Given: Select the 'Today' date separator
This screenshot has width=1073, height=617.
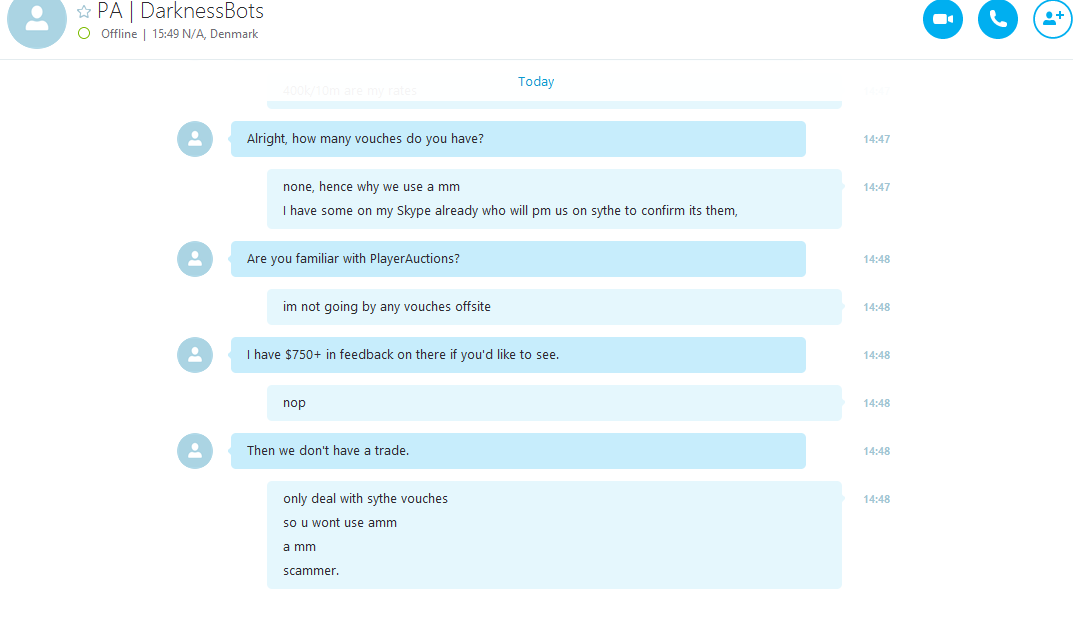Looking at the screenshot, I should coord(536,81).
